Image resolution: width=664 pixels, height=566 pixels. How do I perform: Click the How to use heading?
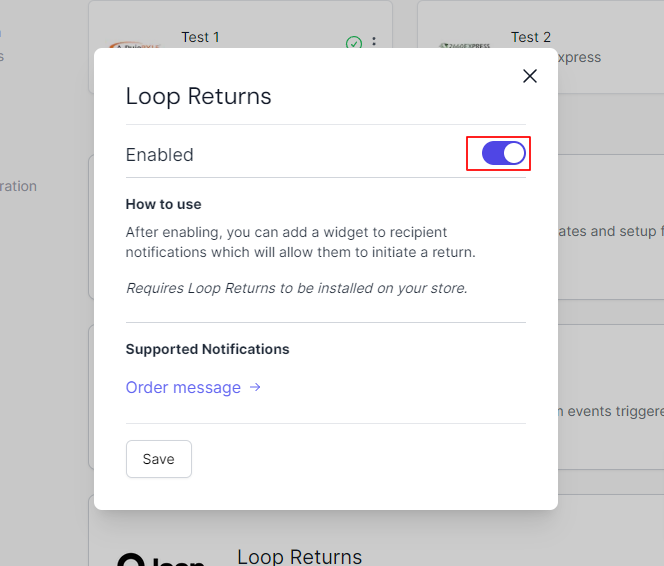tap(163, 204)
